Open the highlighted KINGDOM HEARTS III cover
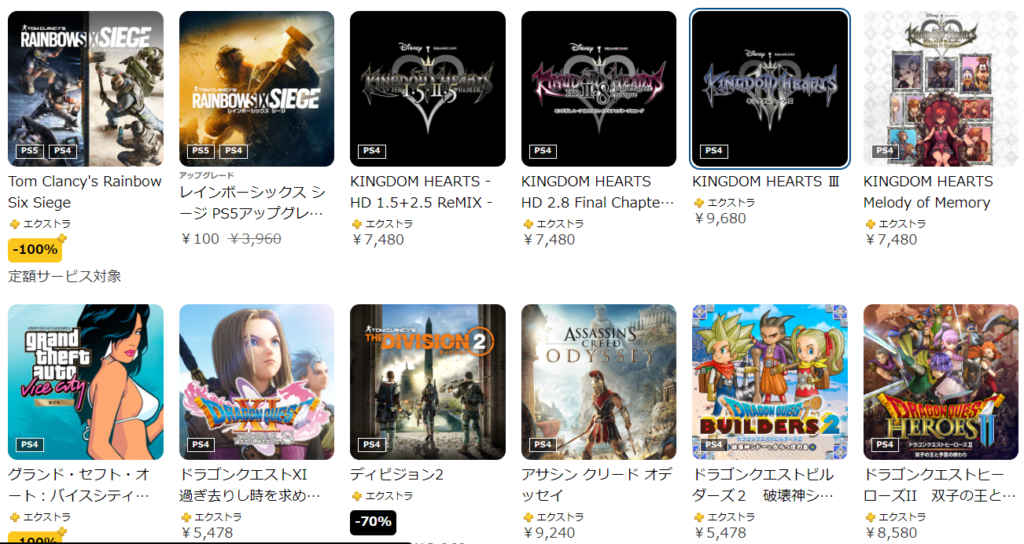The height and width of the screenshot is (544, 1024). tap(770, 89)
